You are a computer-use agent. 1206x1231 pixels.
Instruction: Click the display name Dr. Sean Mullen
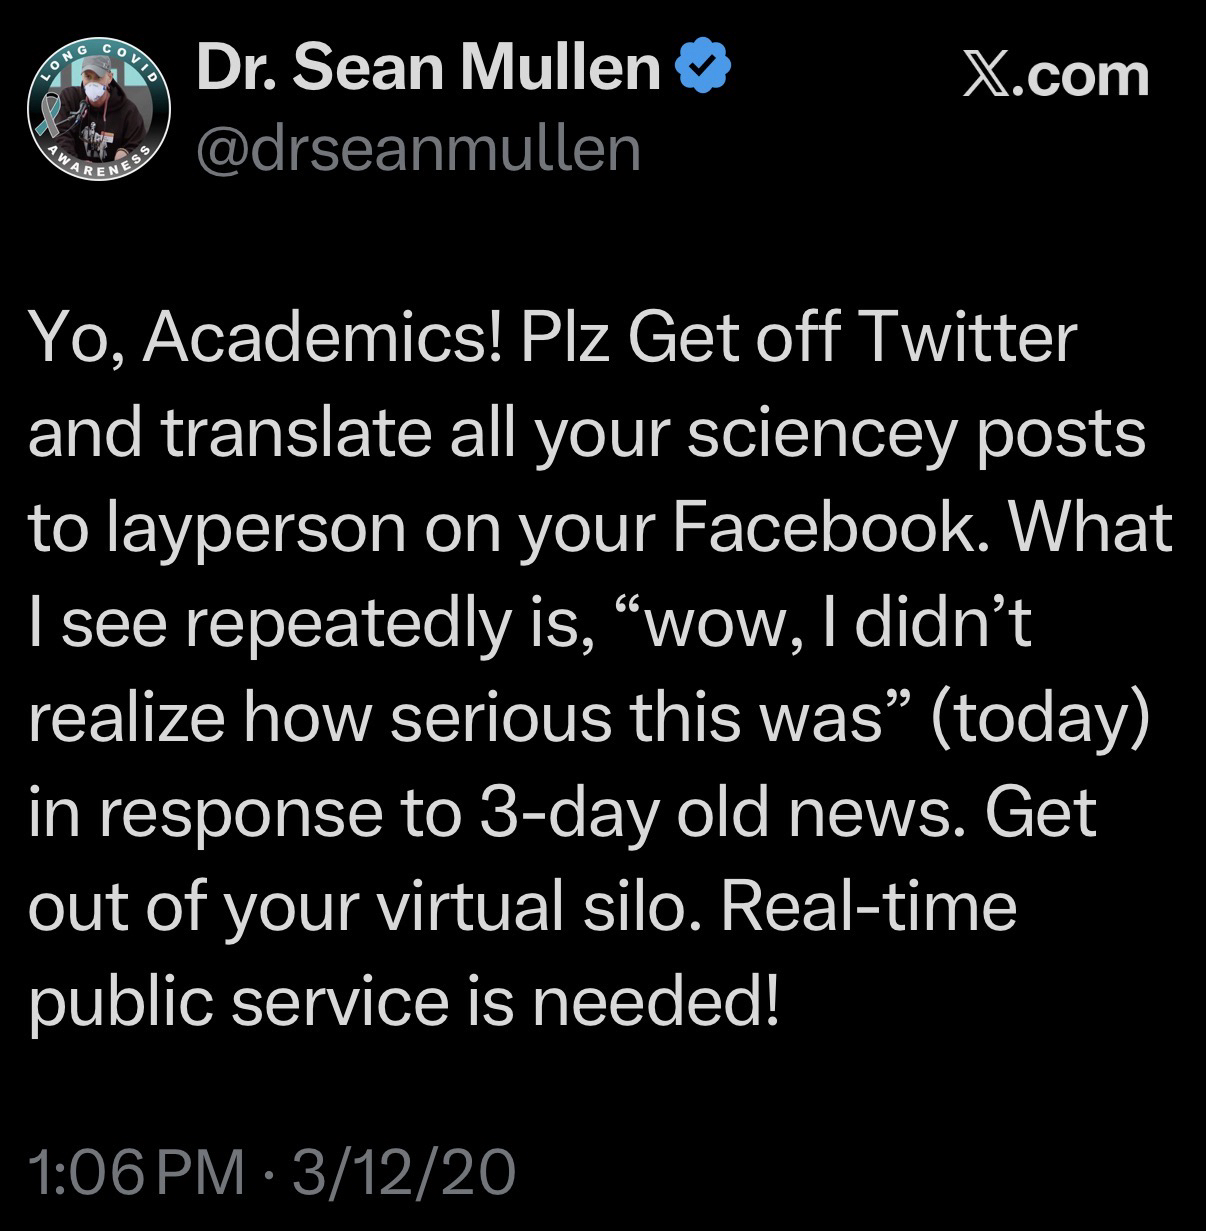click(429, 69)
